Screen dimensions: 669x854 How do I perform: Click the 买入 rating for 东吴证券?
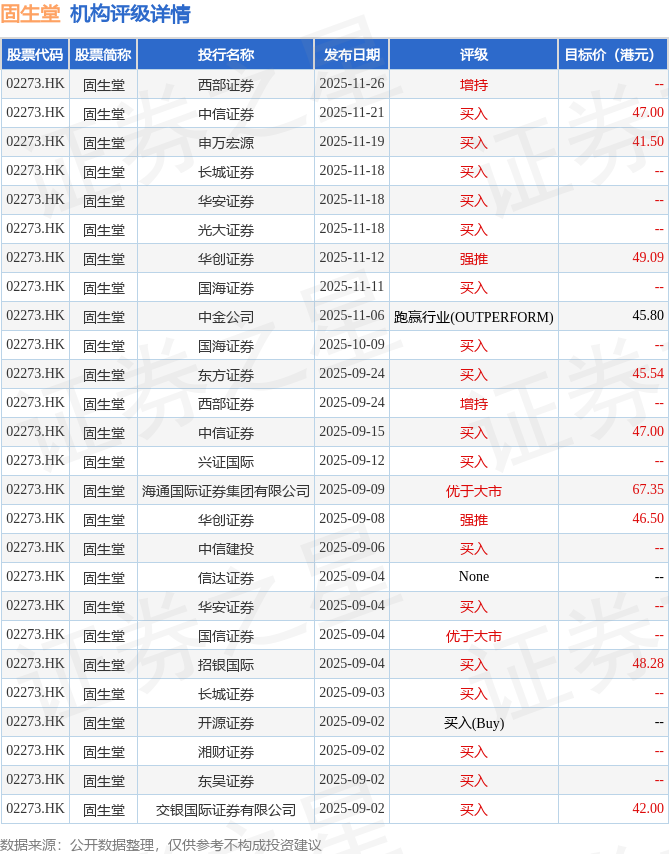point(473,780)
